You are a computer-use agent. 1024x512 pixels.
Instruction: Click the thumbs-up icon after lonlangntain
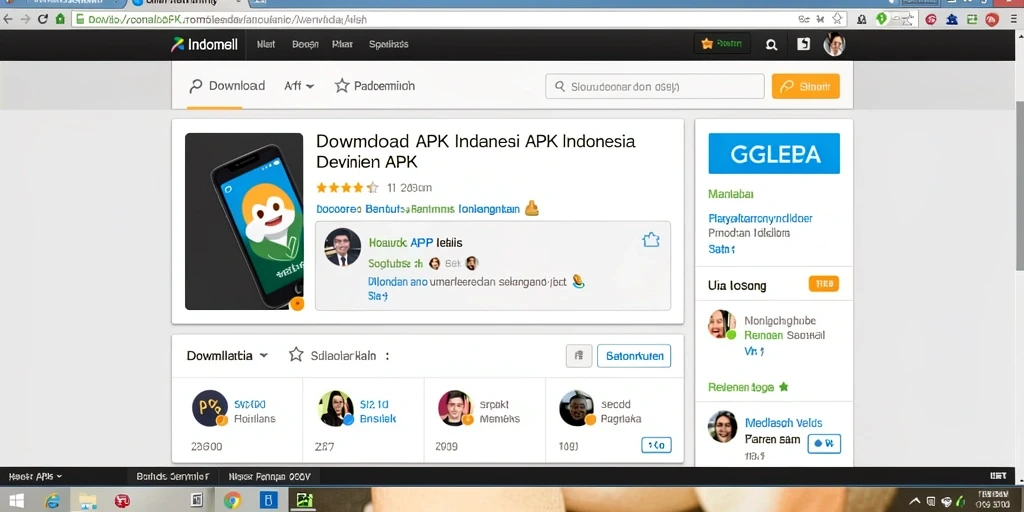pyautogui.click(x=532, y=208)
